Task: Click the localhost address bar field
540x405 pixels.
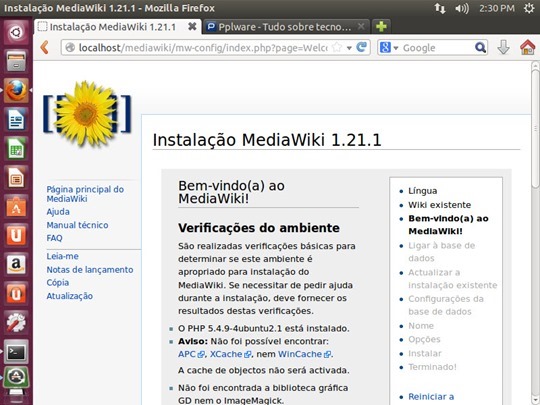Action: [202, 48]
